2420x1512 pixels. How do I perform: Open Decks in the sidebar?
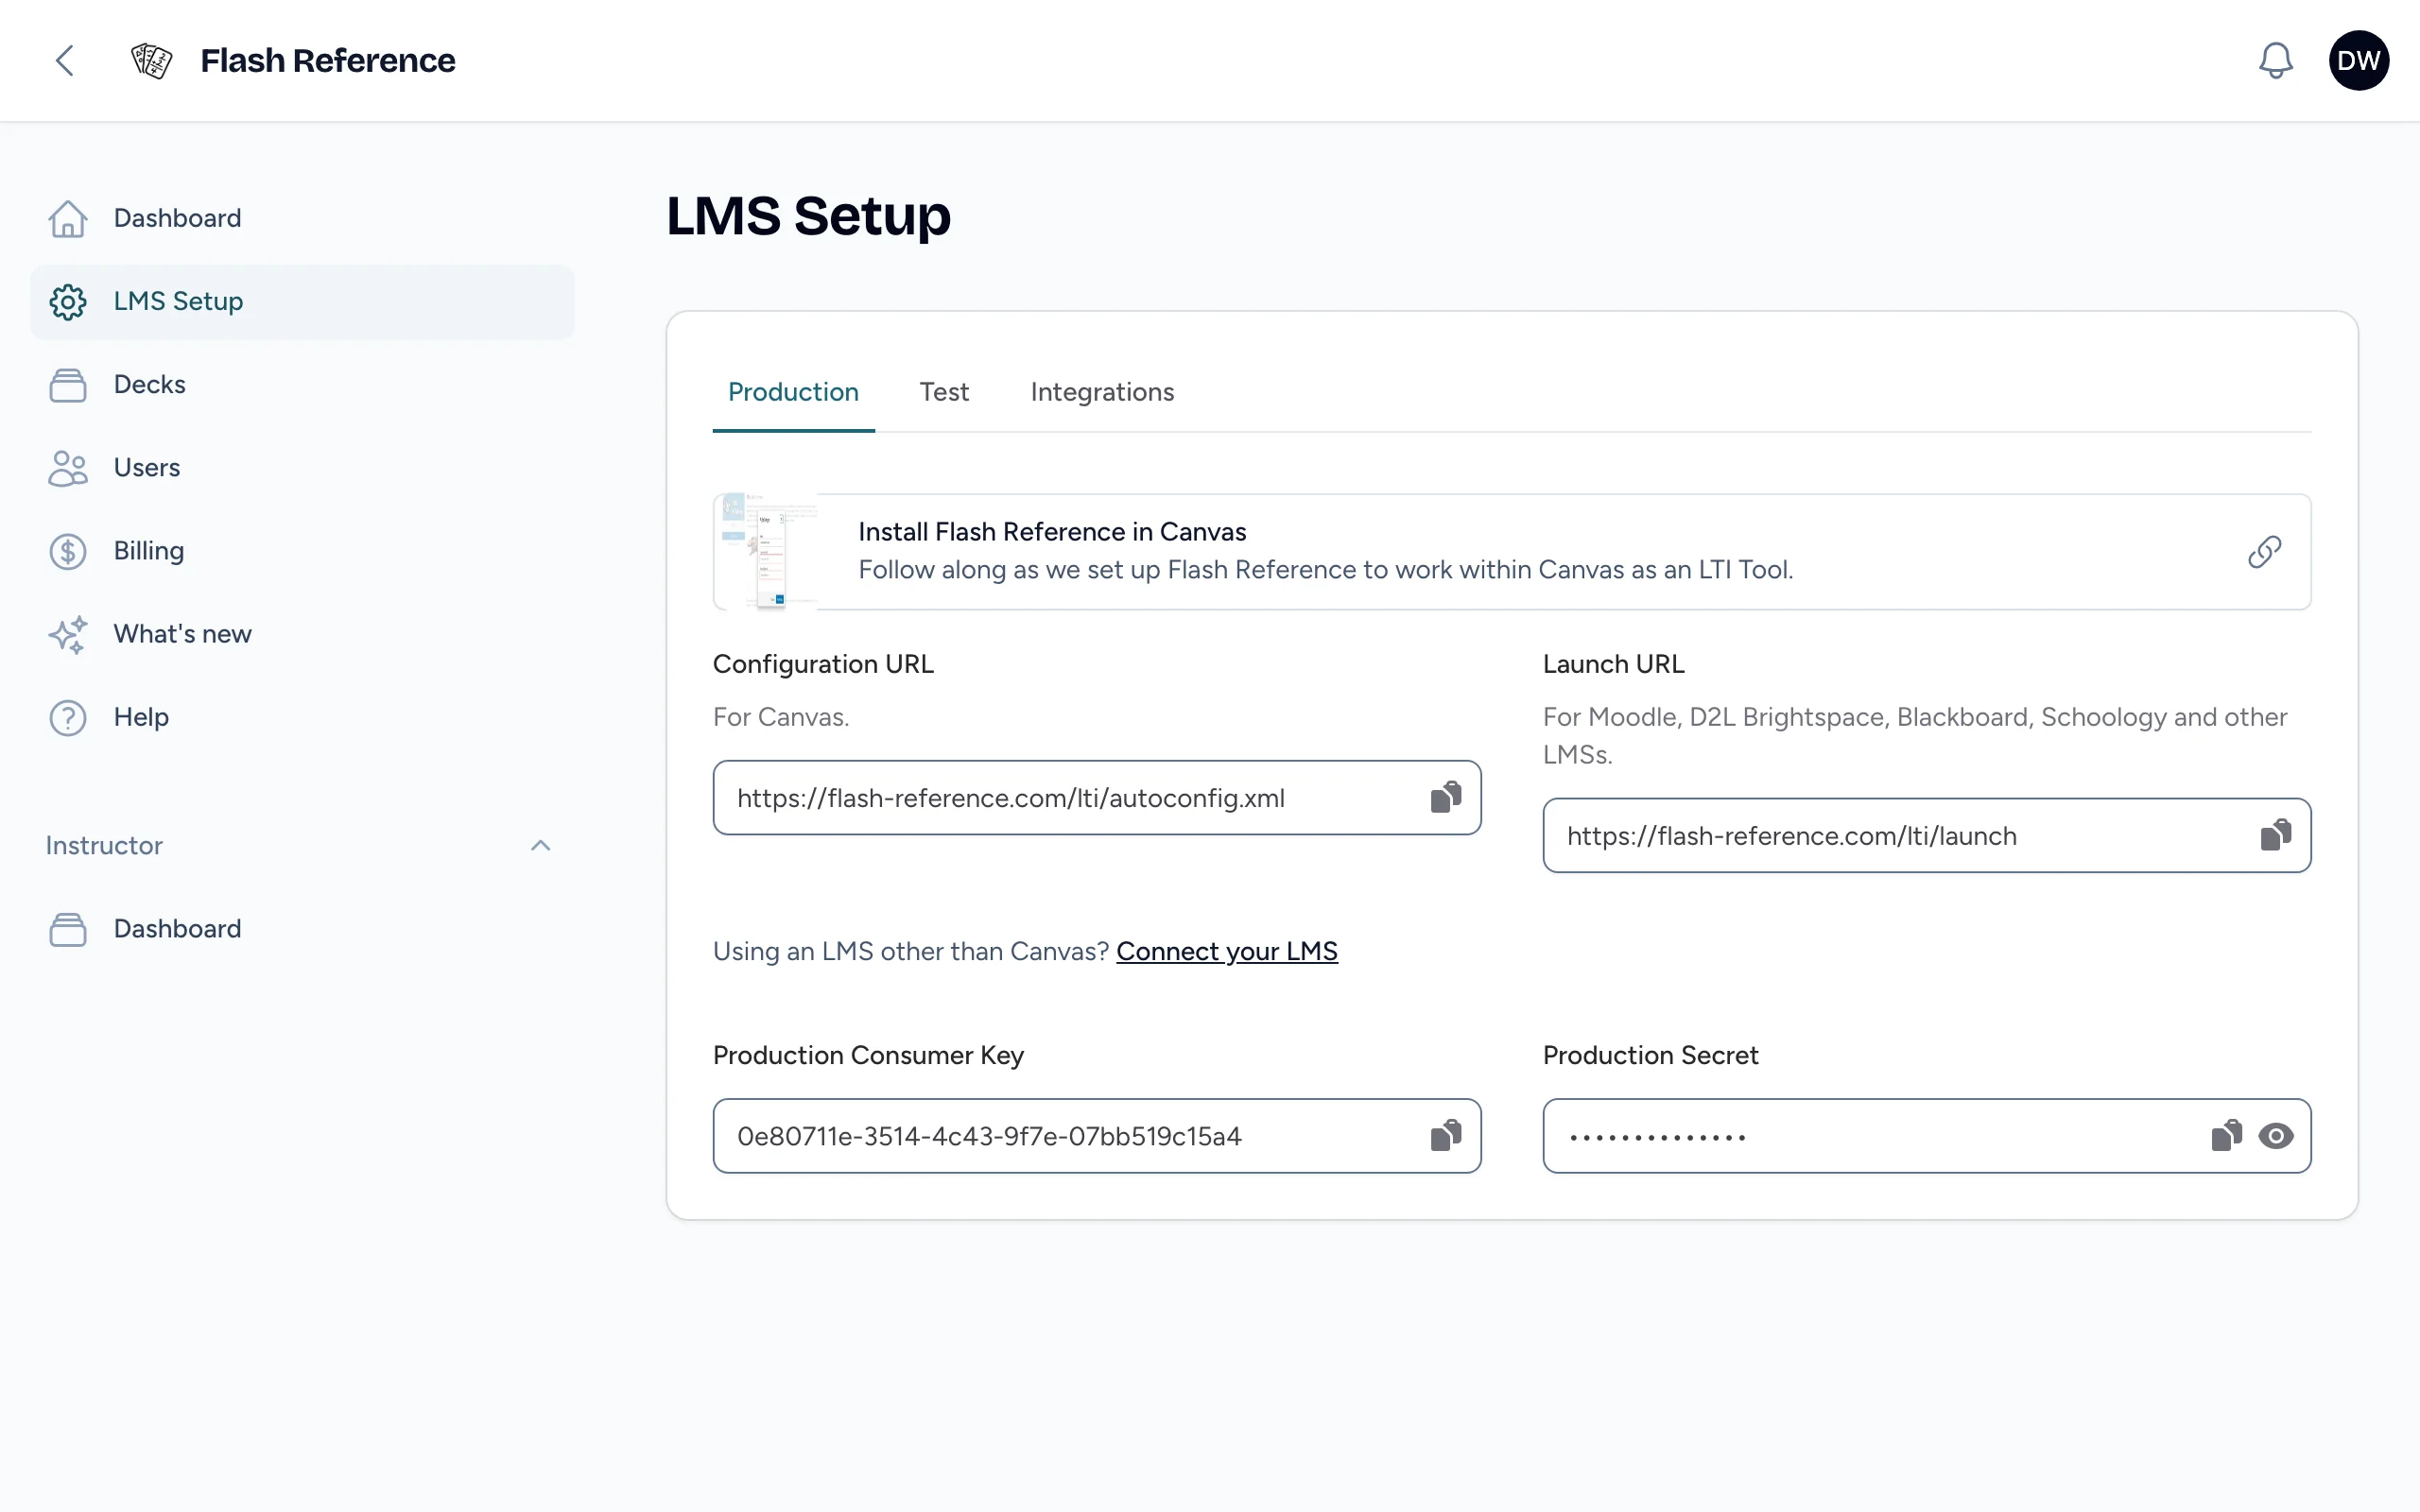pyautogui.click(x=302, y=385)
